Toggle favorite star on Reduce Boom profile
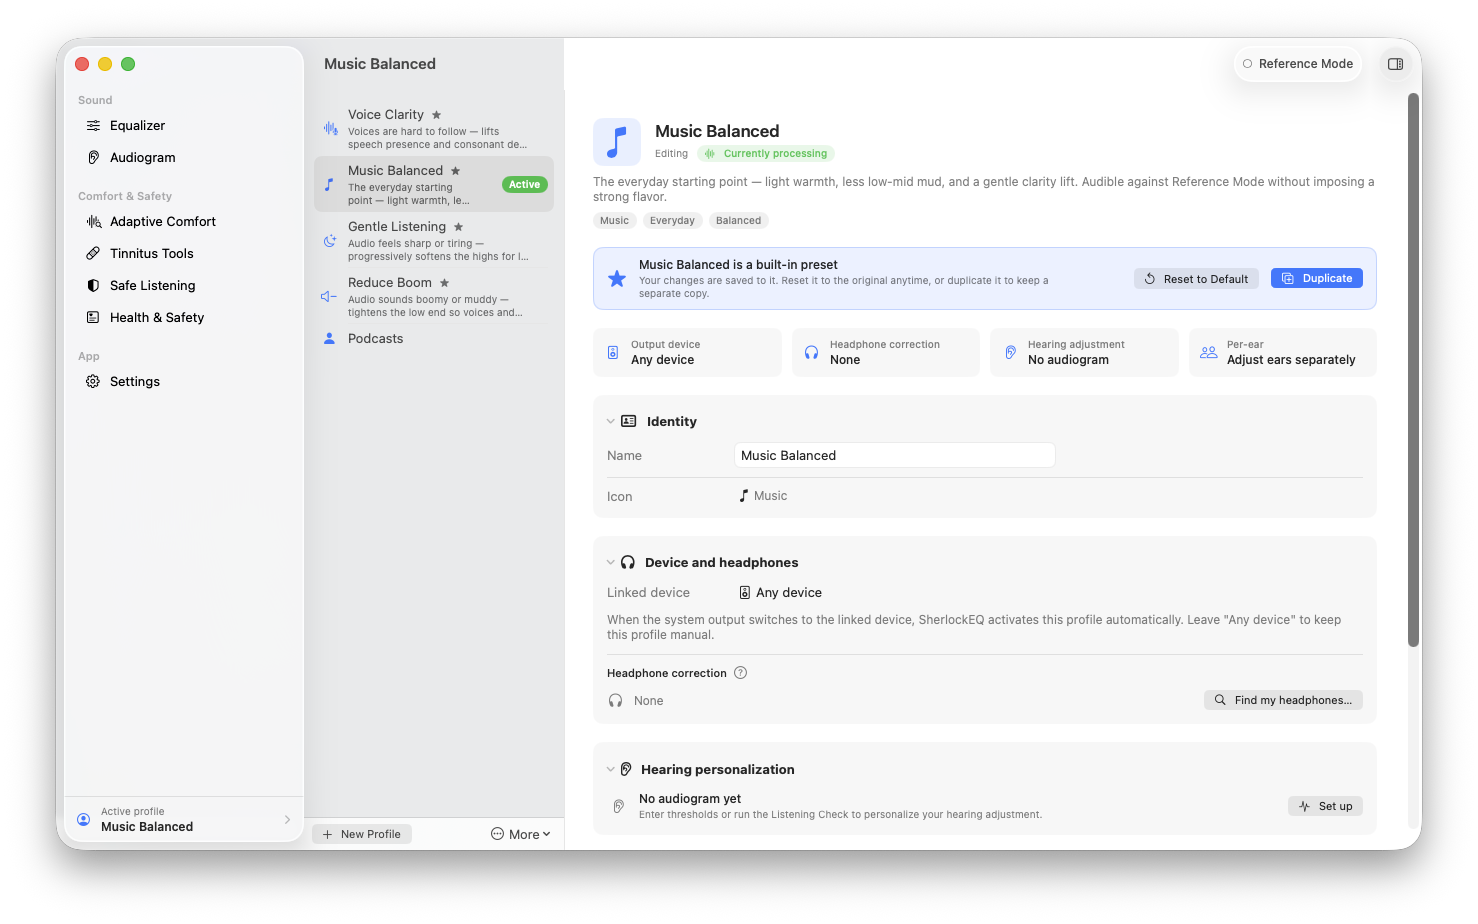 pos(444,283)
